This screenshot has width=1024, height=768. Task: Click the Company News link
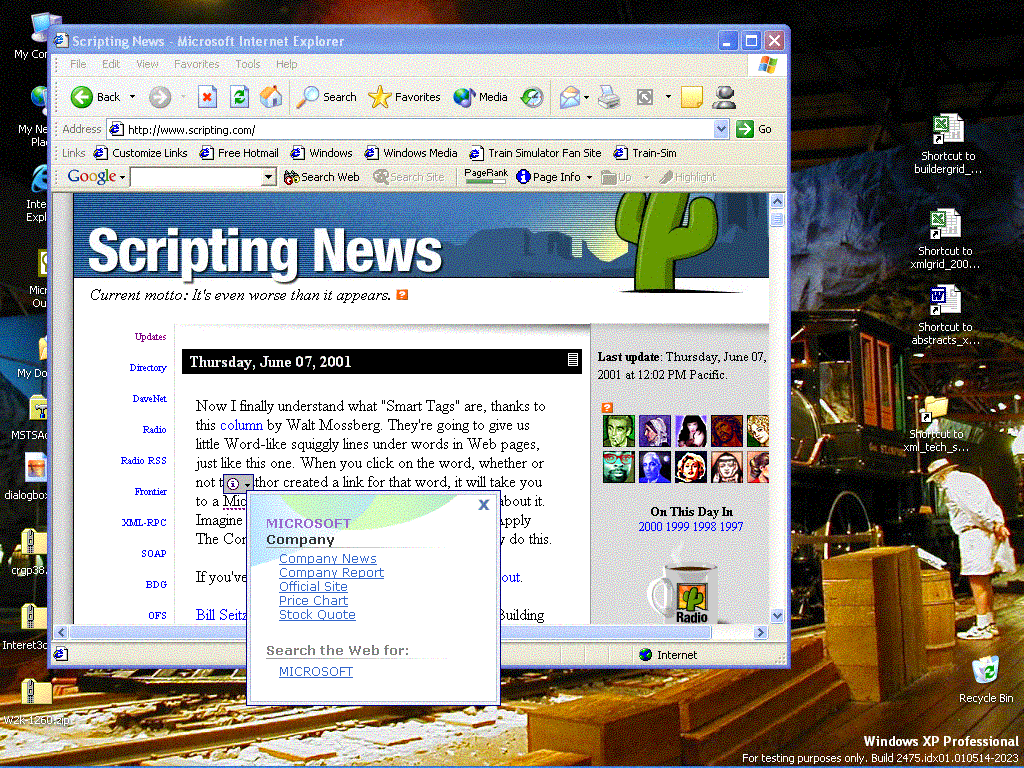coord(327,559)
